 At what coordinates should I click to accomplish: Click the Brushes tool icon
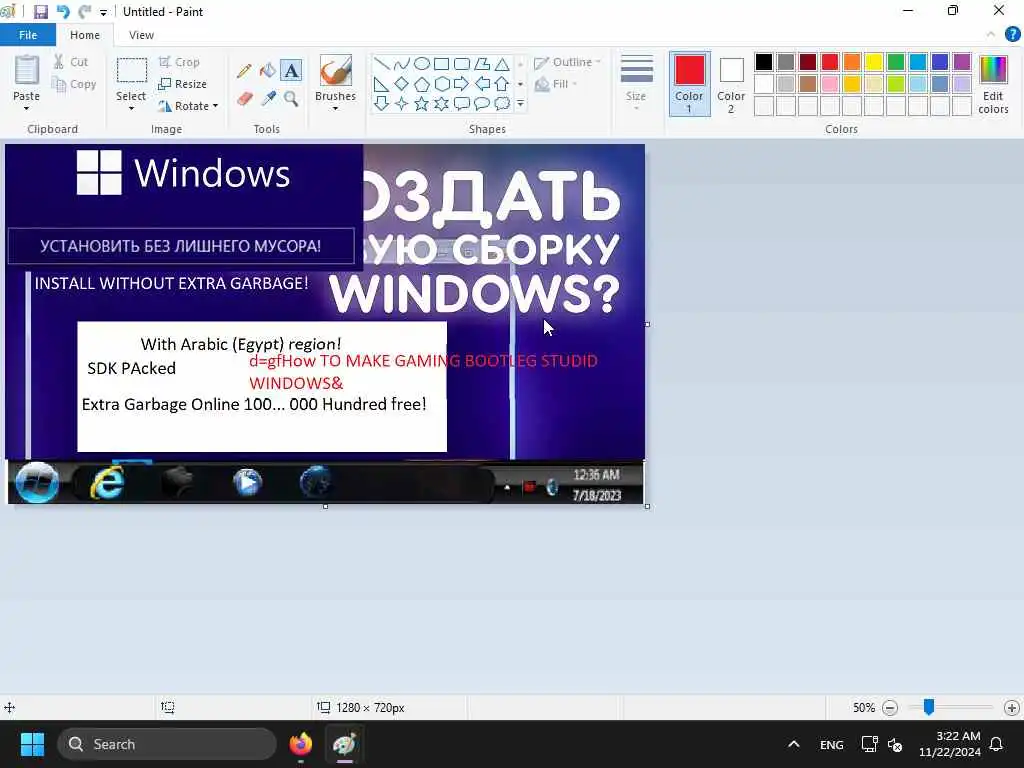point(336,70)
